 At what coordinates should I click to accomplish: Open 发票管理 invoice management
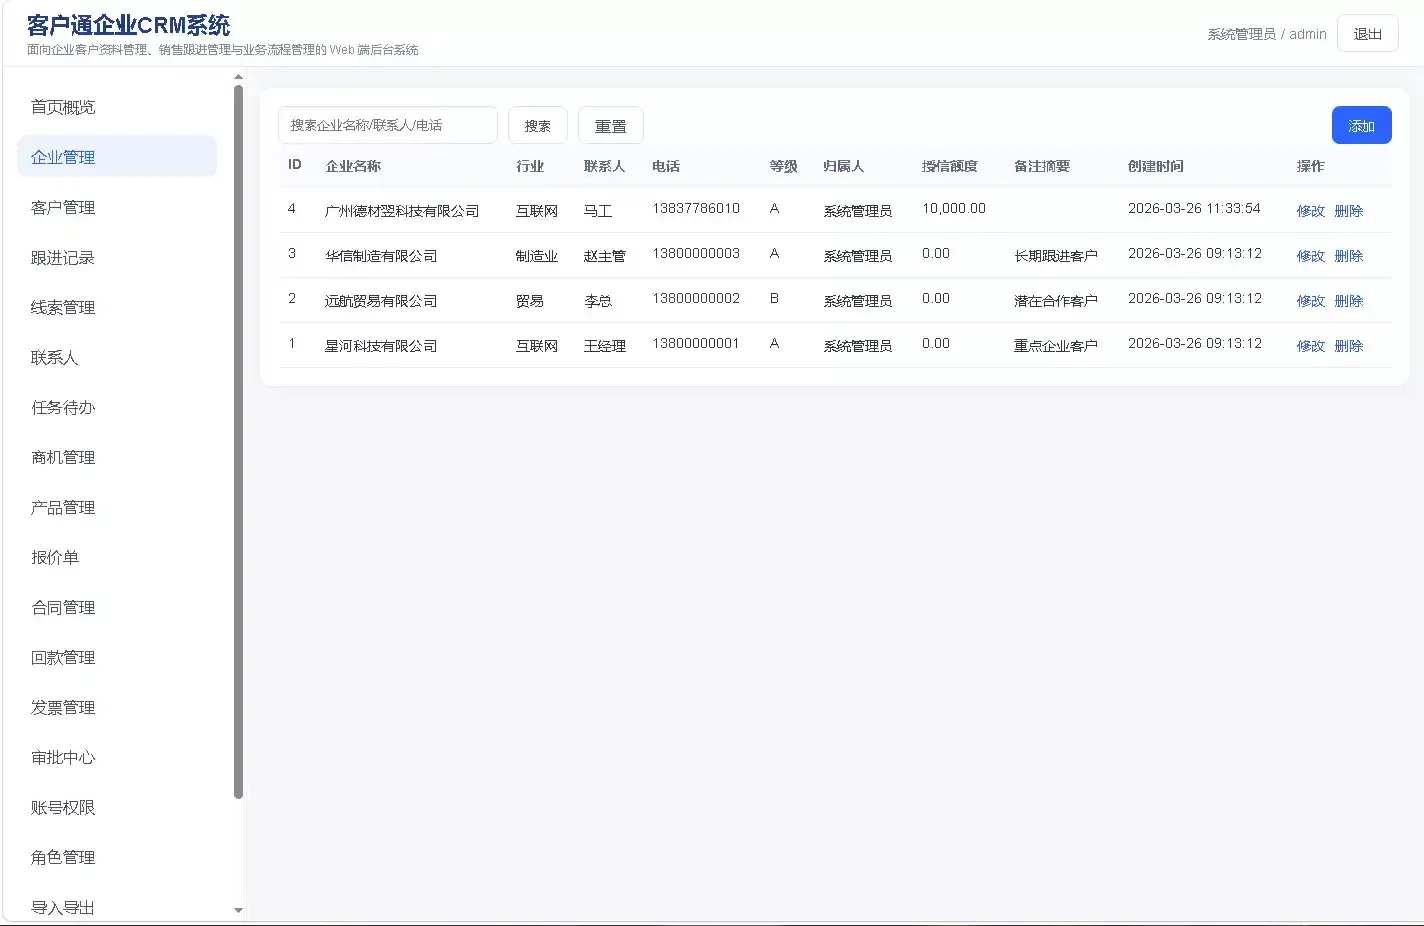coord(62,707)
